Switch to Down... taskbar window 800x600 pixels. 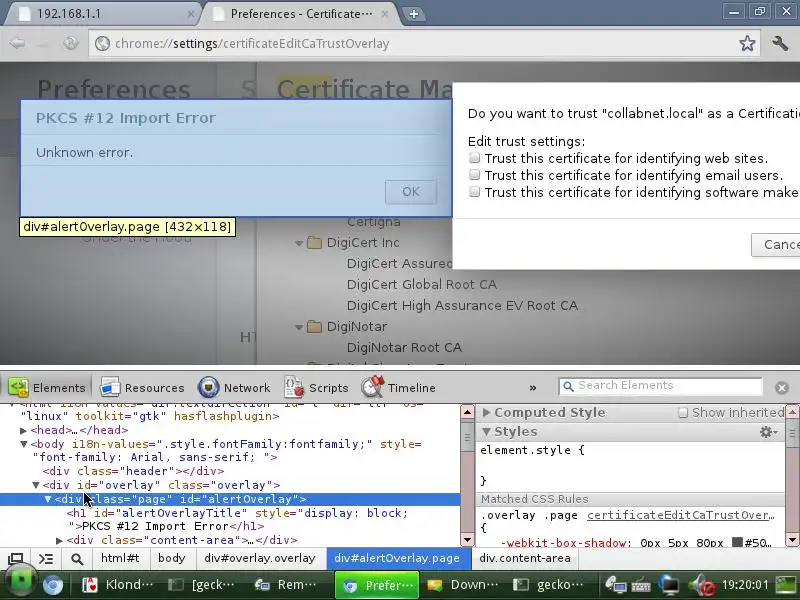coord(463,585)
